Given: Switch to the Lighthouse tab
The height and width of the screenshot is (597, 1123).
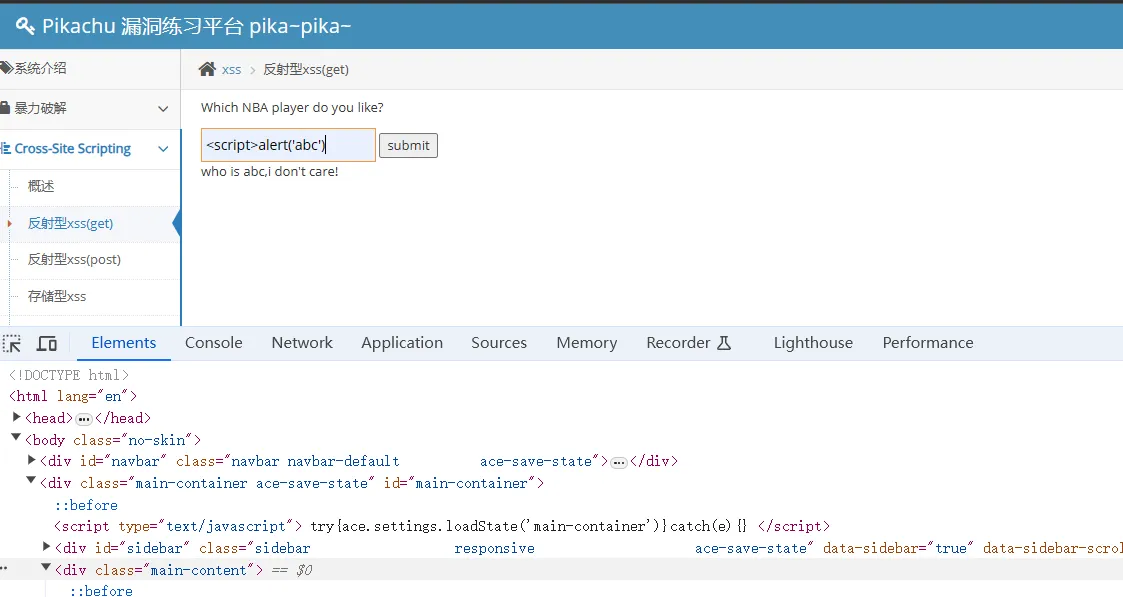Looking at the screenshot, I should tap(813, 343).
